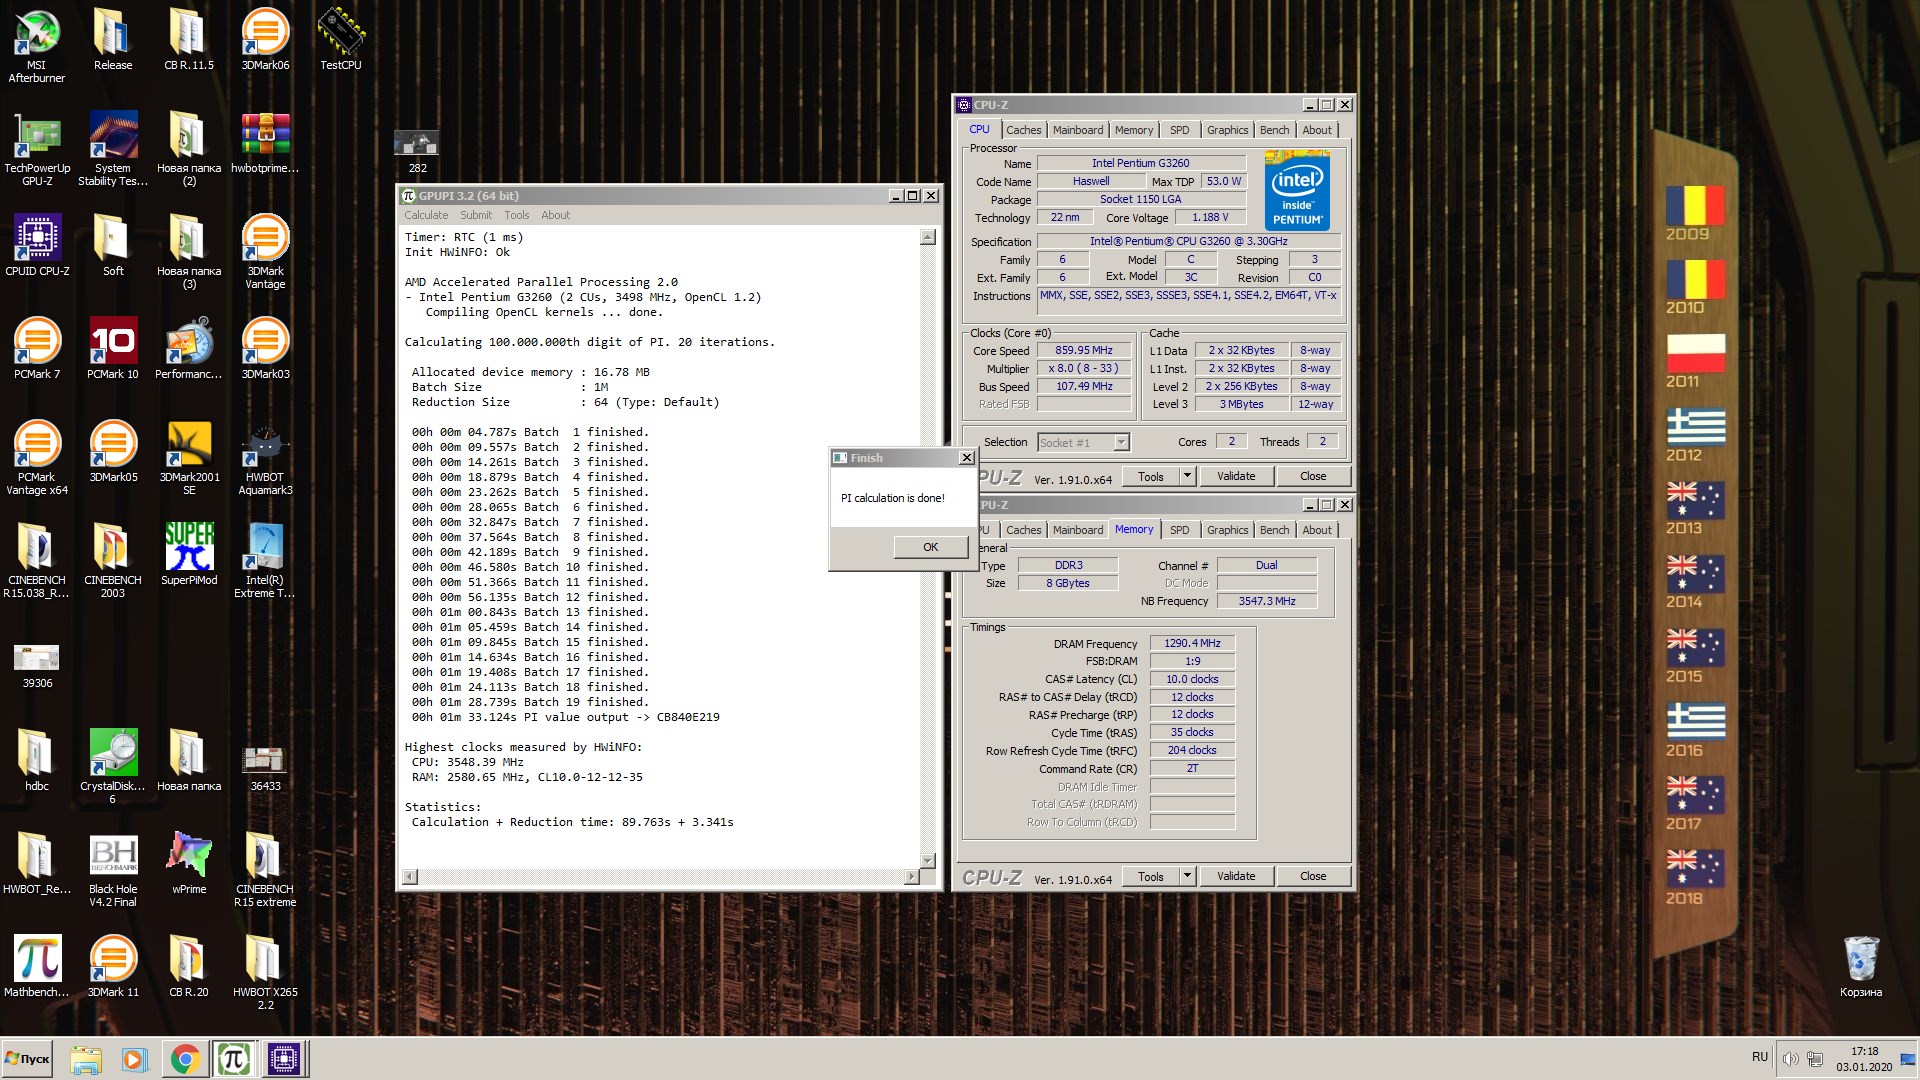
Task: Click the volume icon in system tray
Action: (x=1790, y=1058)
